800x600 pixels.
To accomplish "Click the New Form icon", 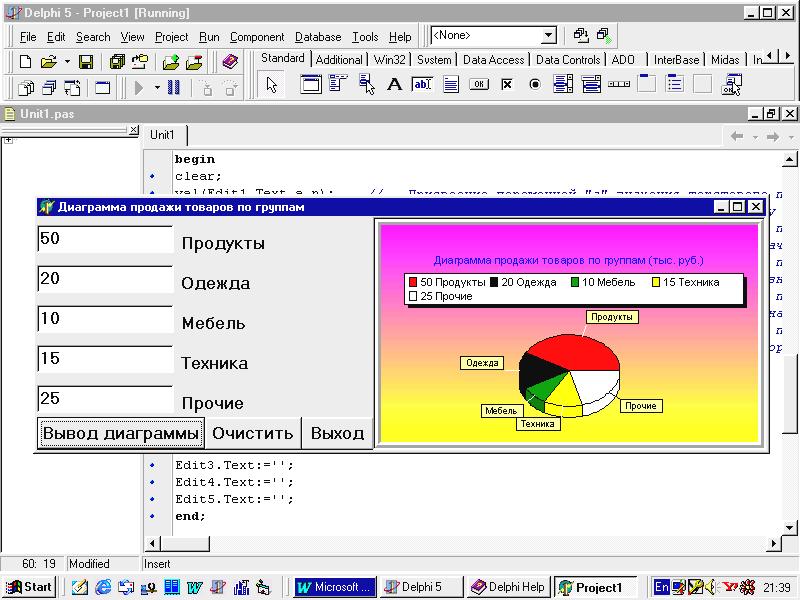I will 103,88.
